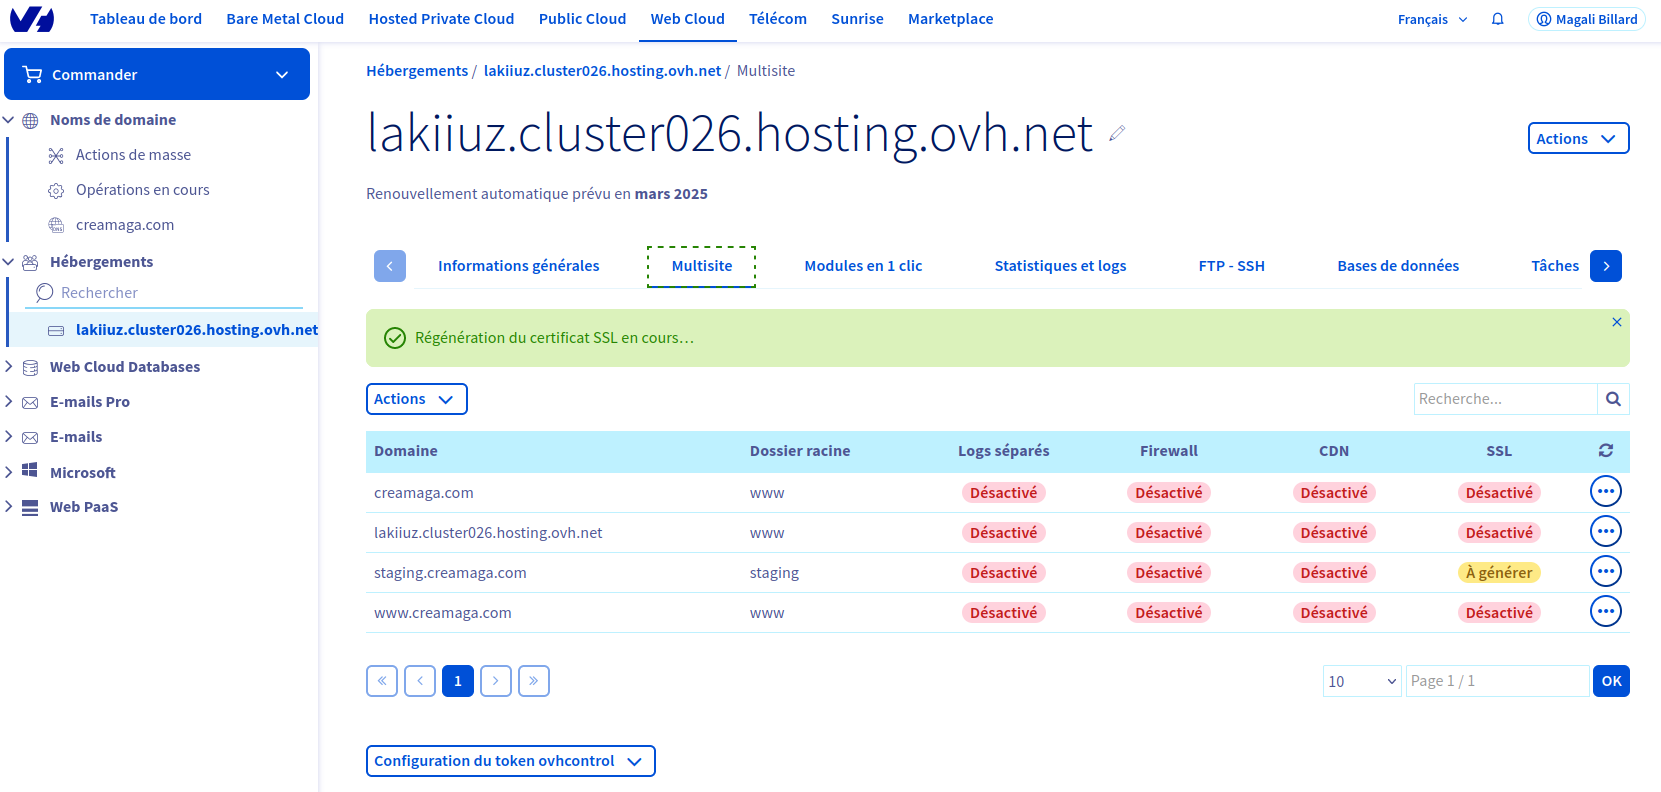Open the items-per-page selector showing 10

1361,681
